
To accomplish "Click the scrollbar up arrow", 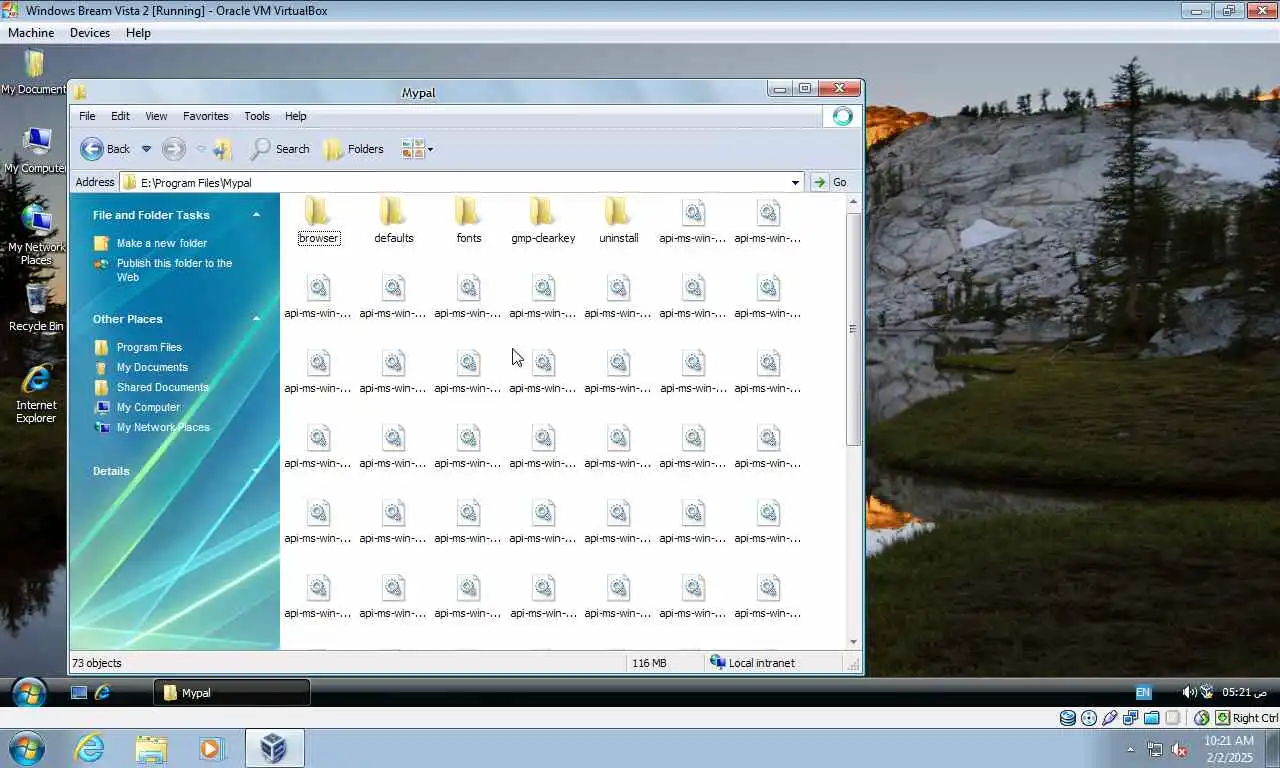I will [x=853, y=203].
